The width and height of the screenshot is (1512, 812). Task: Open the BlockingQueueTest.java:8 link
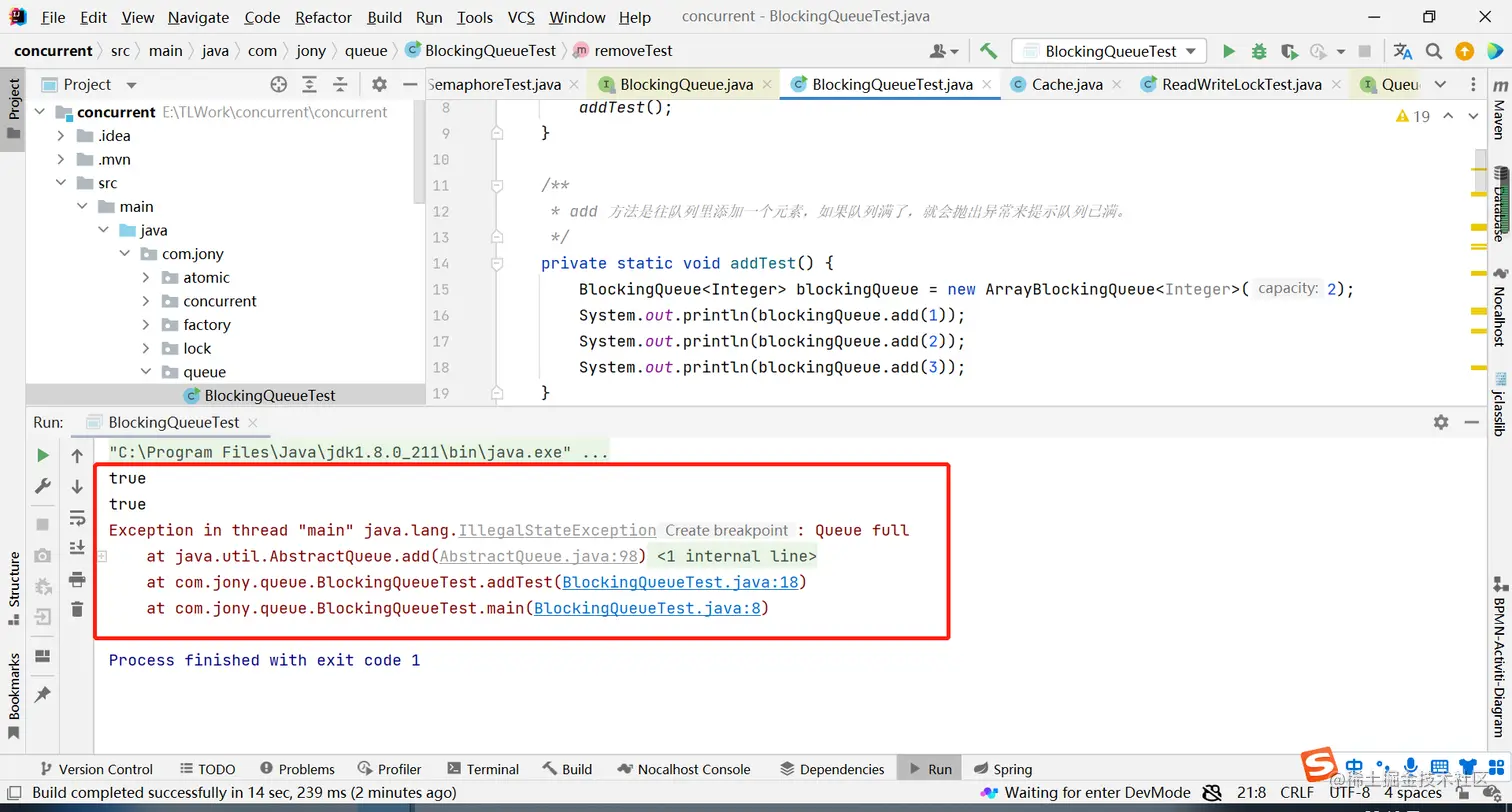click(647, 608)
